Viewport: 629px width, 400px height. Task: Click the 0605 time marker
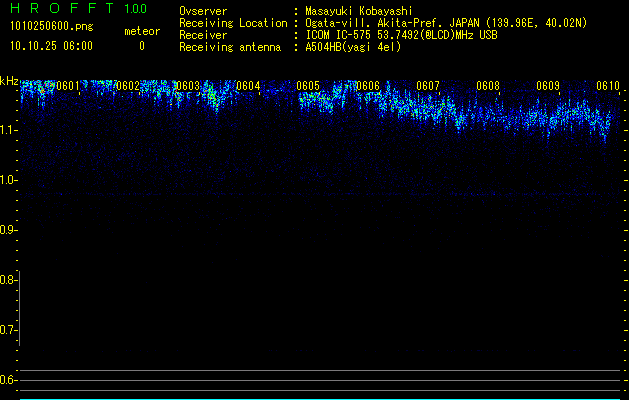point(308,86)
